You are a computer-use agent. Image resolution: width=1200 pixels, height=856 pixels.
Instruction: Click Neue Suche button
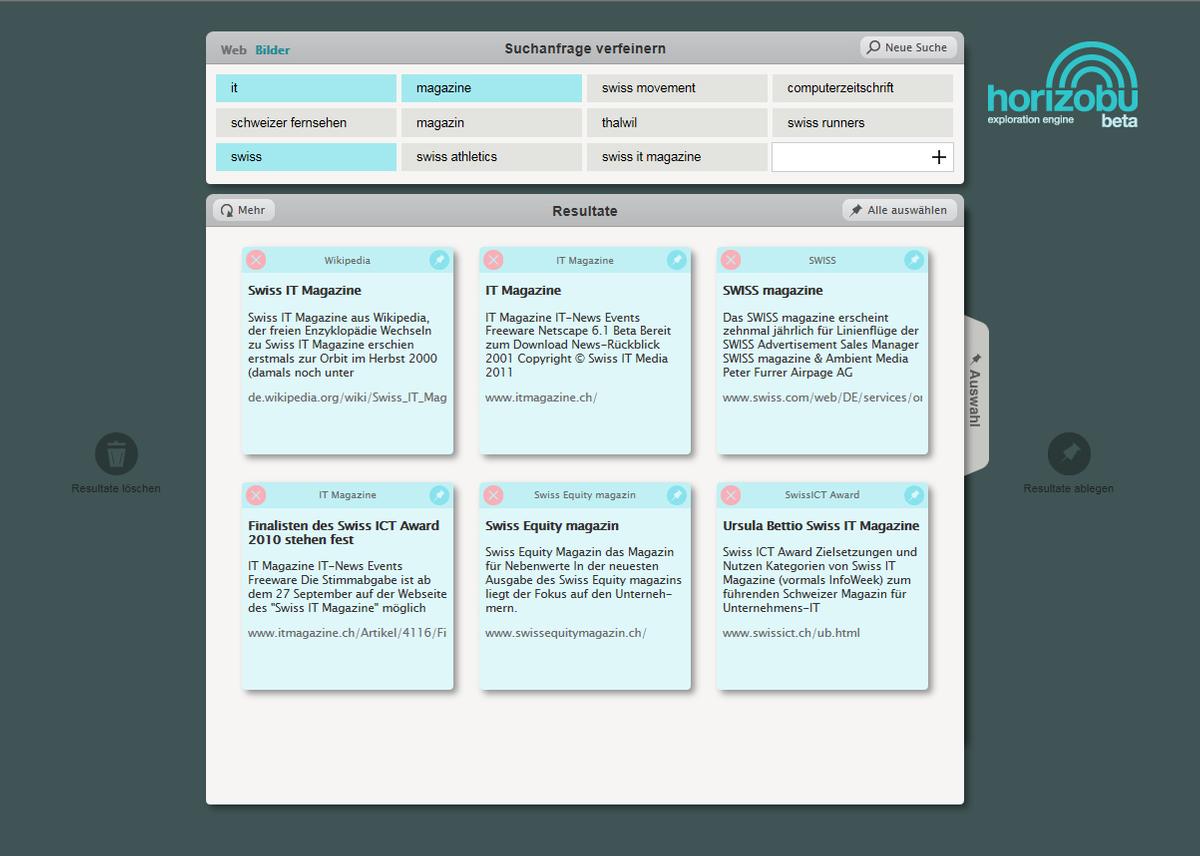(908, 47)
